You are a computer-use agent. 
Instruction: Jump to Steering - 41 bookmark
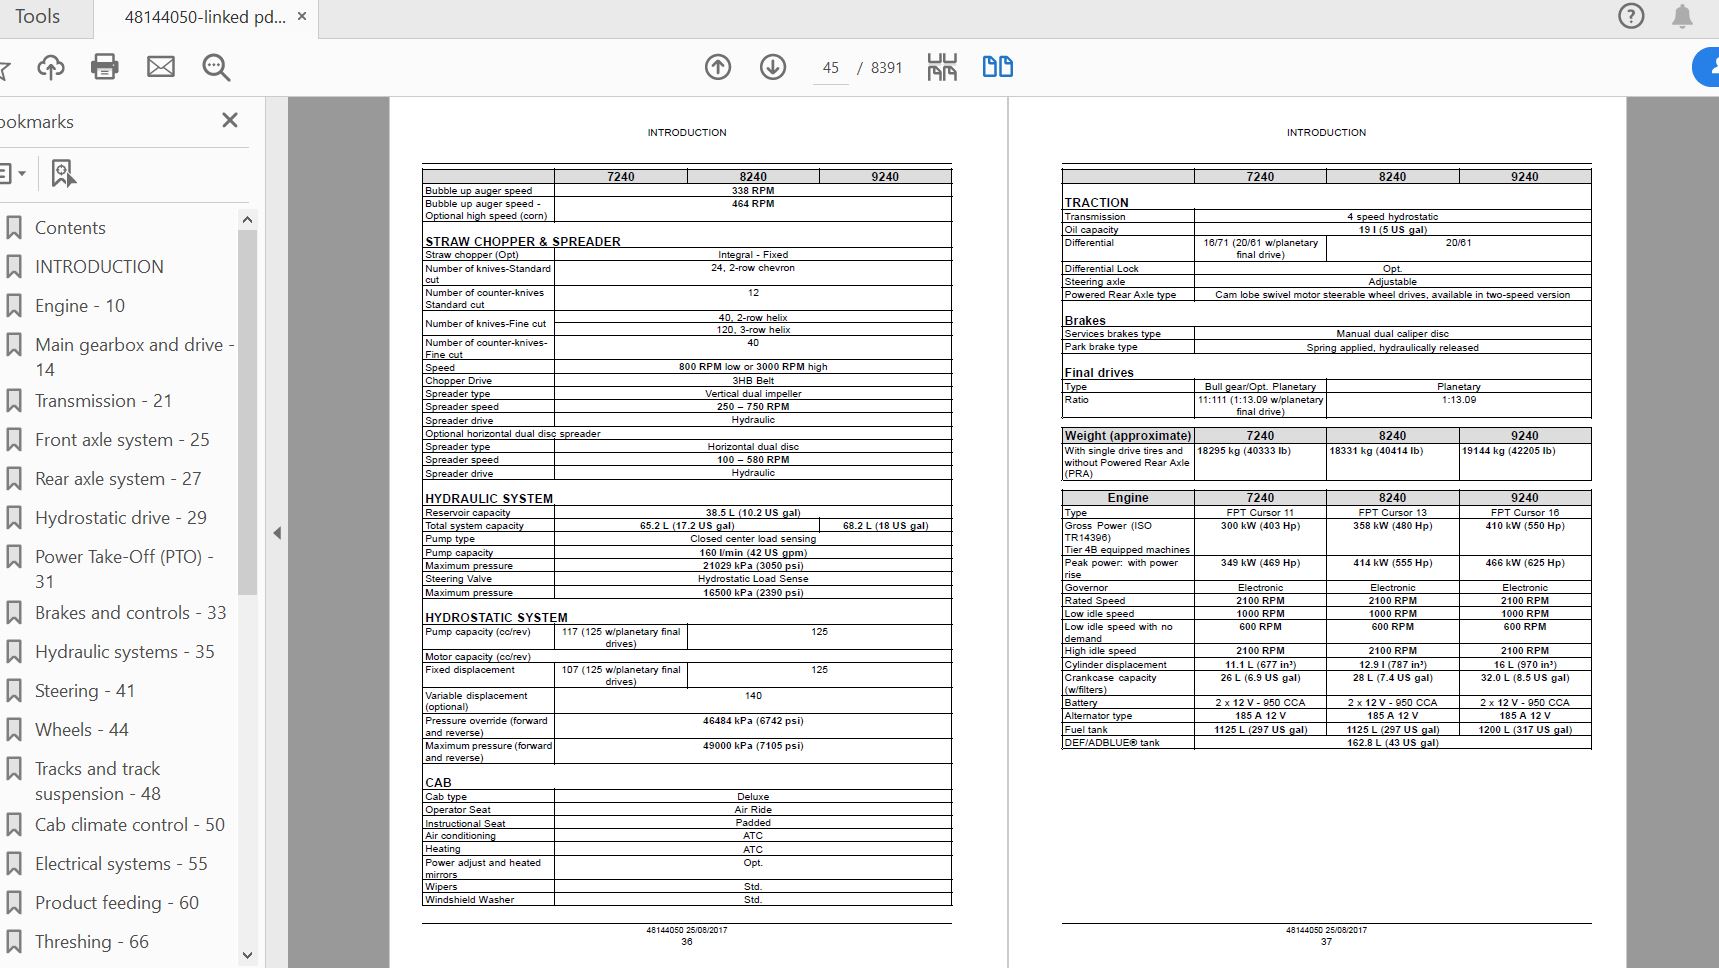pyautogui.click(x=85, y=691)
